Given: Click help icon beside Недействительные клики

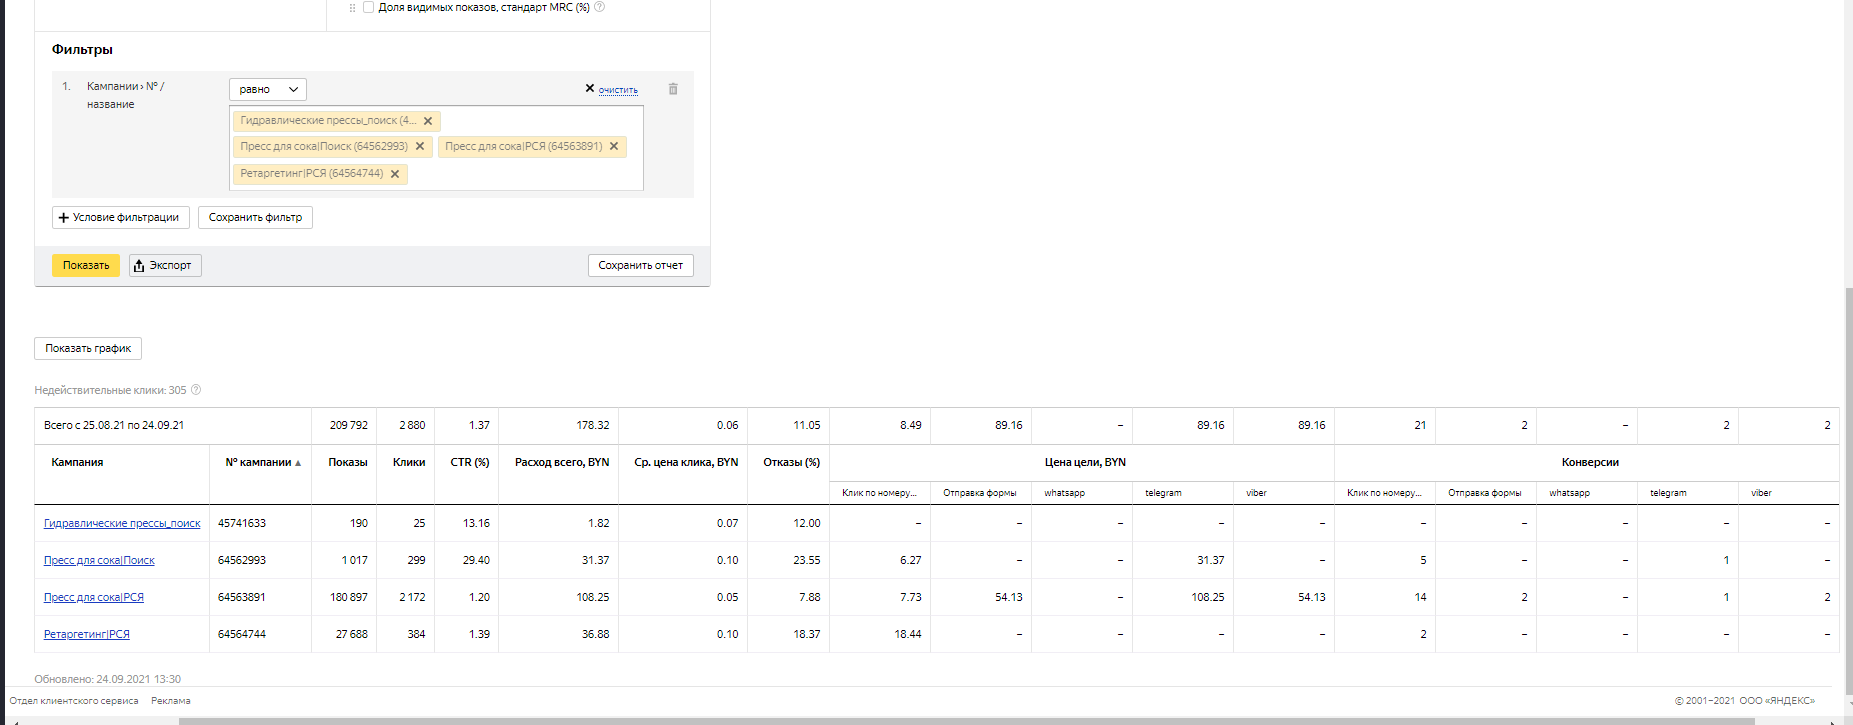Looking at the screenshot, I should click(x=196, y=390).
